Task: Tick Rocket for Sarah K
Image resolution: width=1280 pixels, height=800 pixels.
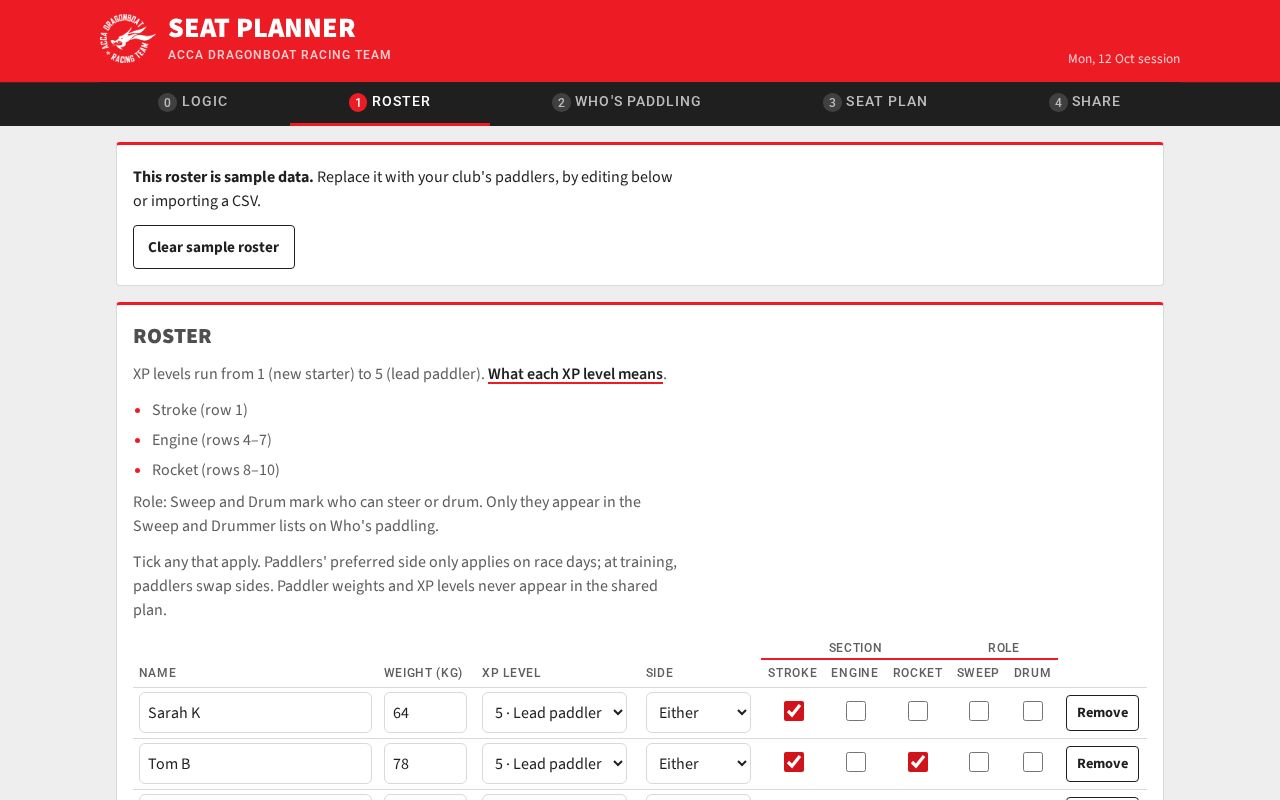Action: point(918,711)
